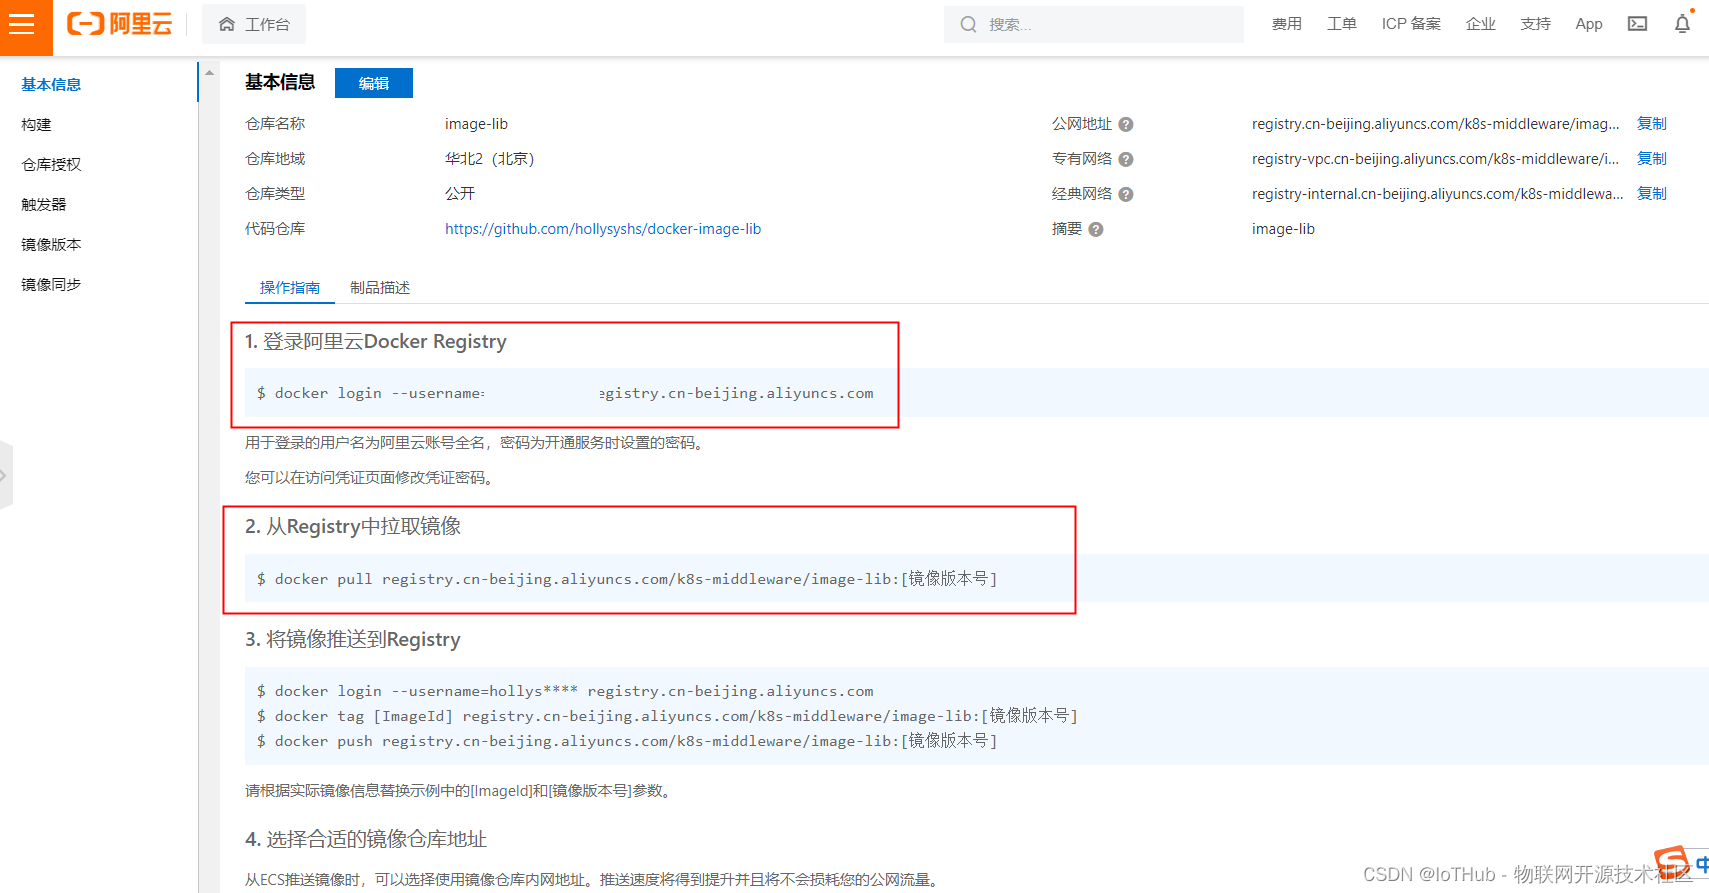Click the 华北2（北京）region value
The height and width of the screenshot is (893, 1709).
click(490, 159)
